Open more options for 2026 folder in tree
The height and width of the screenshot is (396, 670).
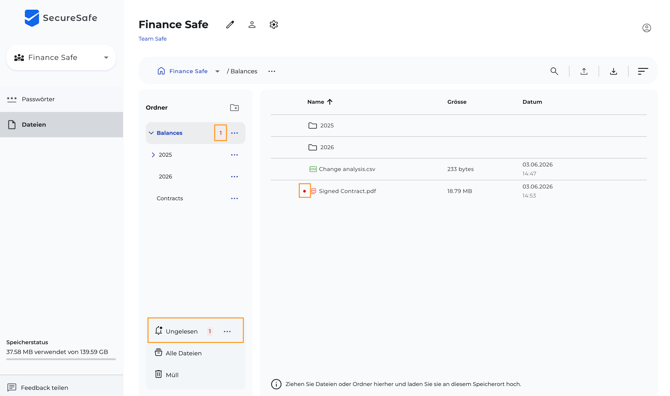click(235, 177)
